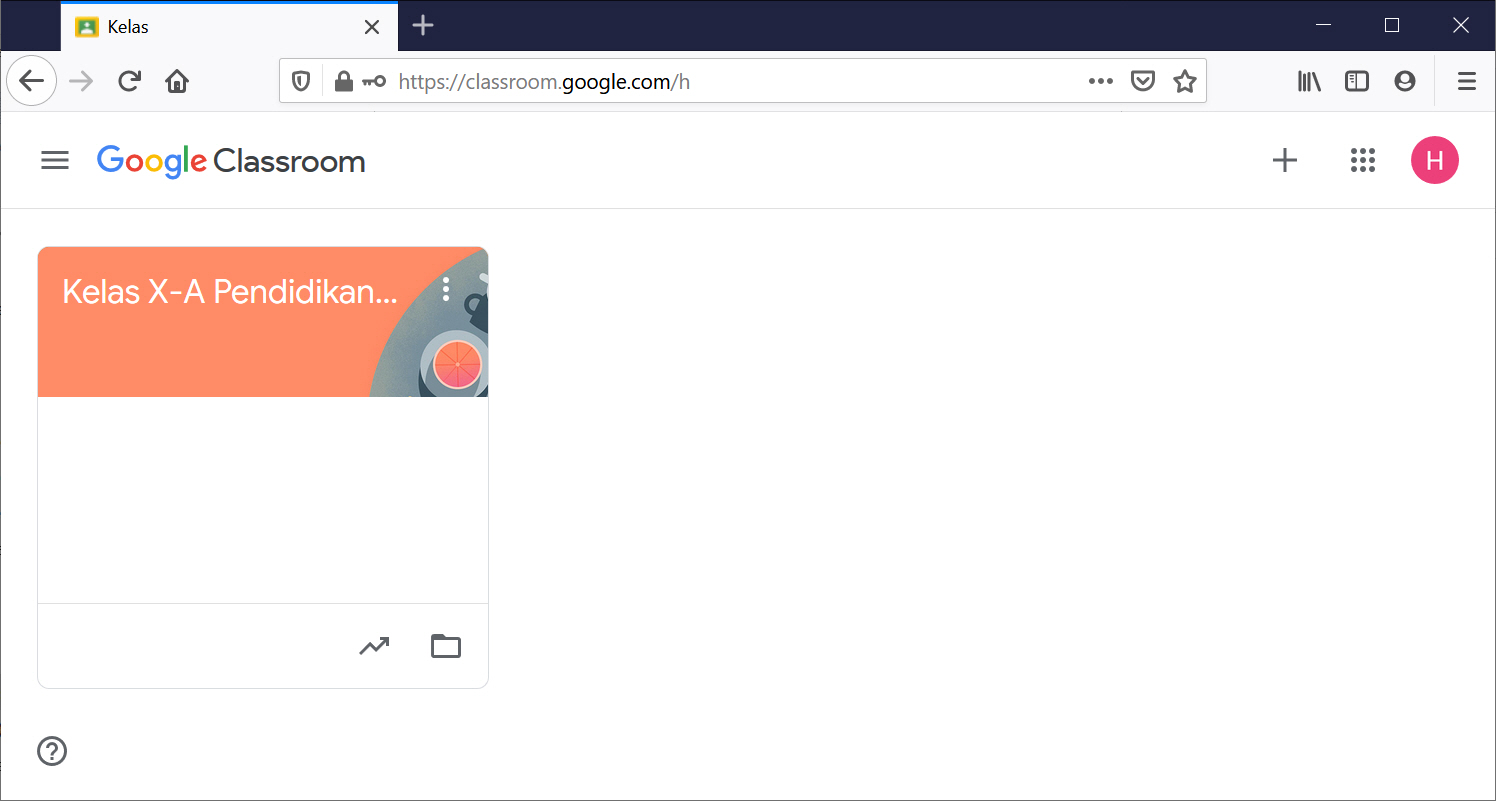Save page to Pocket
This screenshot has width=1496, height=801.
(1143, 81)
